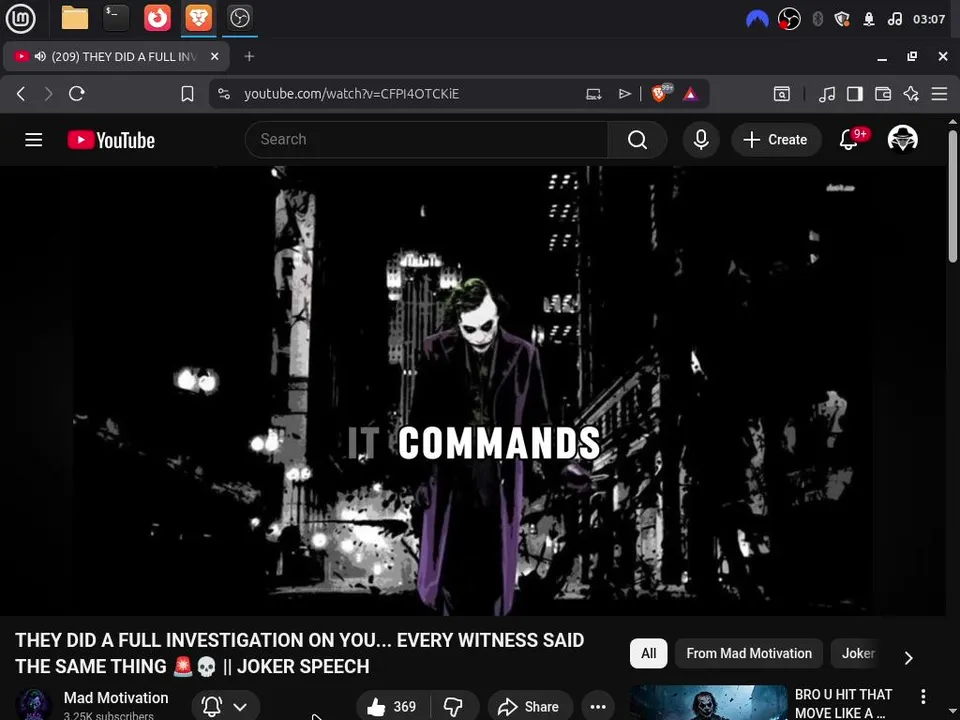Image resolution: width=960 pixels, height=720 pixels.
Task: Switch to Brave browser in the panel
Action: coord(198,18)
